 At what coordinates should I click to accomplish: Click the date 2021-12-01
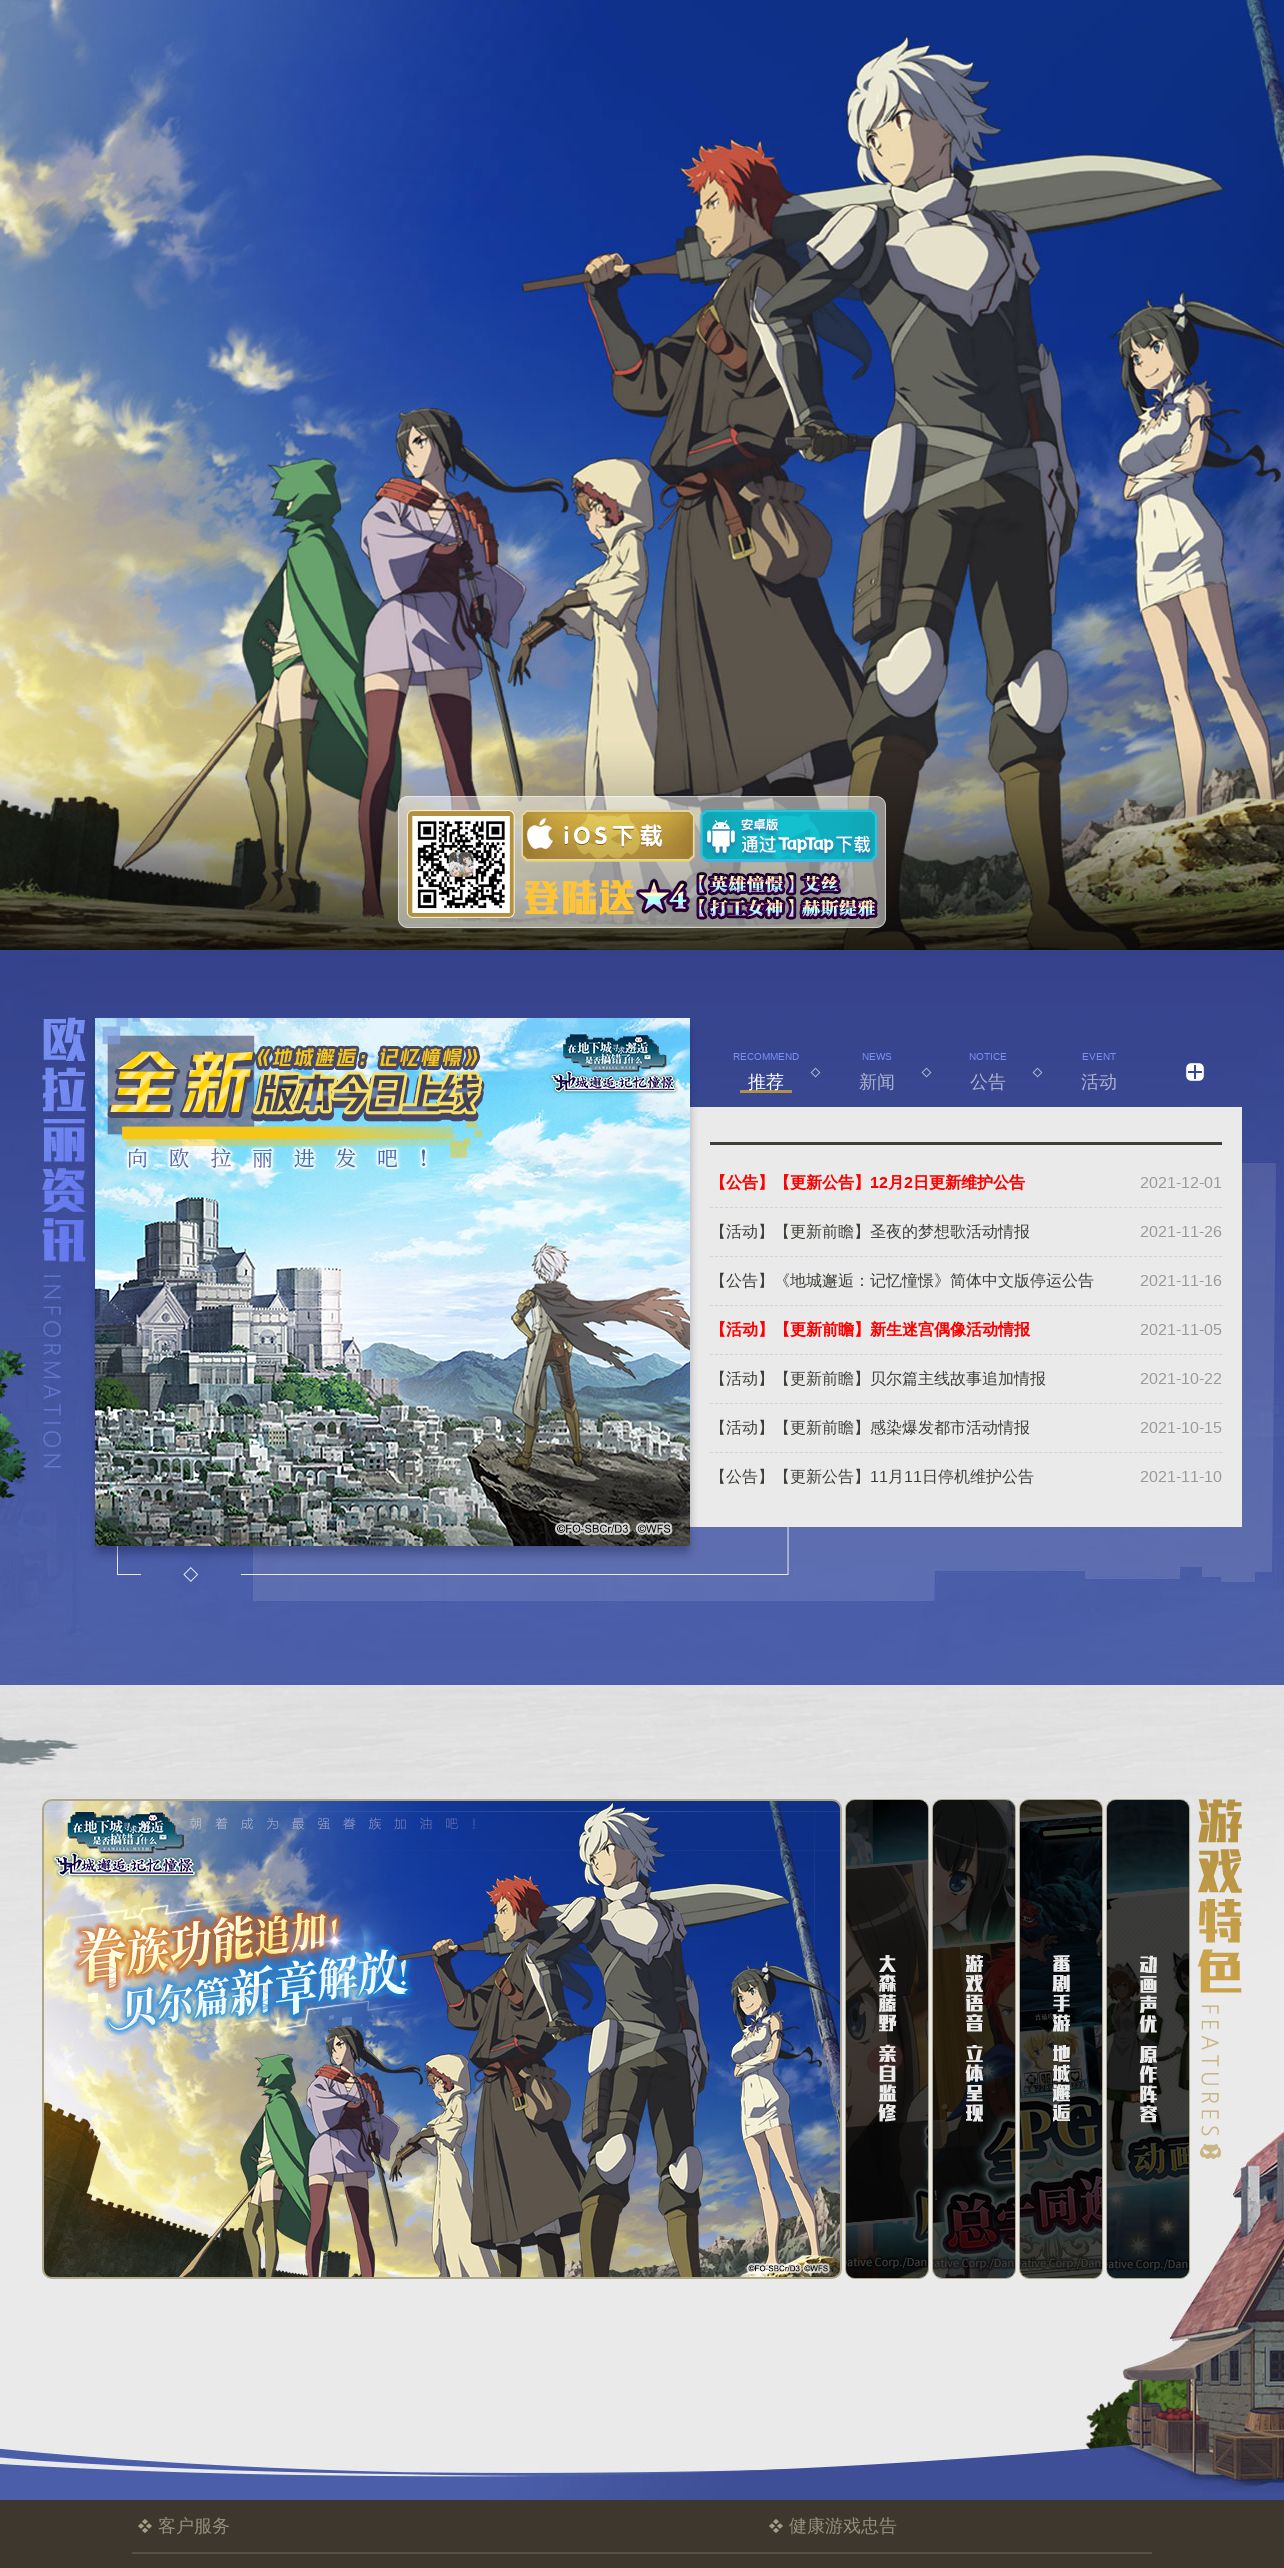click(1181, 1182)
